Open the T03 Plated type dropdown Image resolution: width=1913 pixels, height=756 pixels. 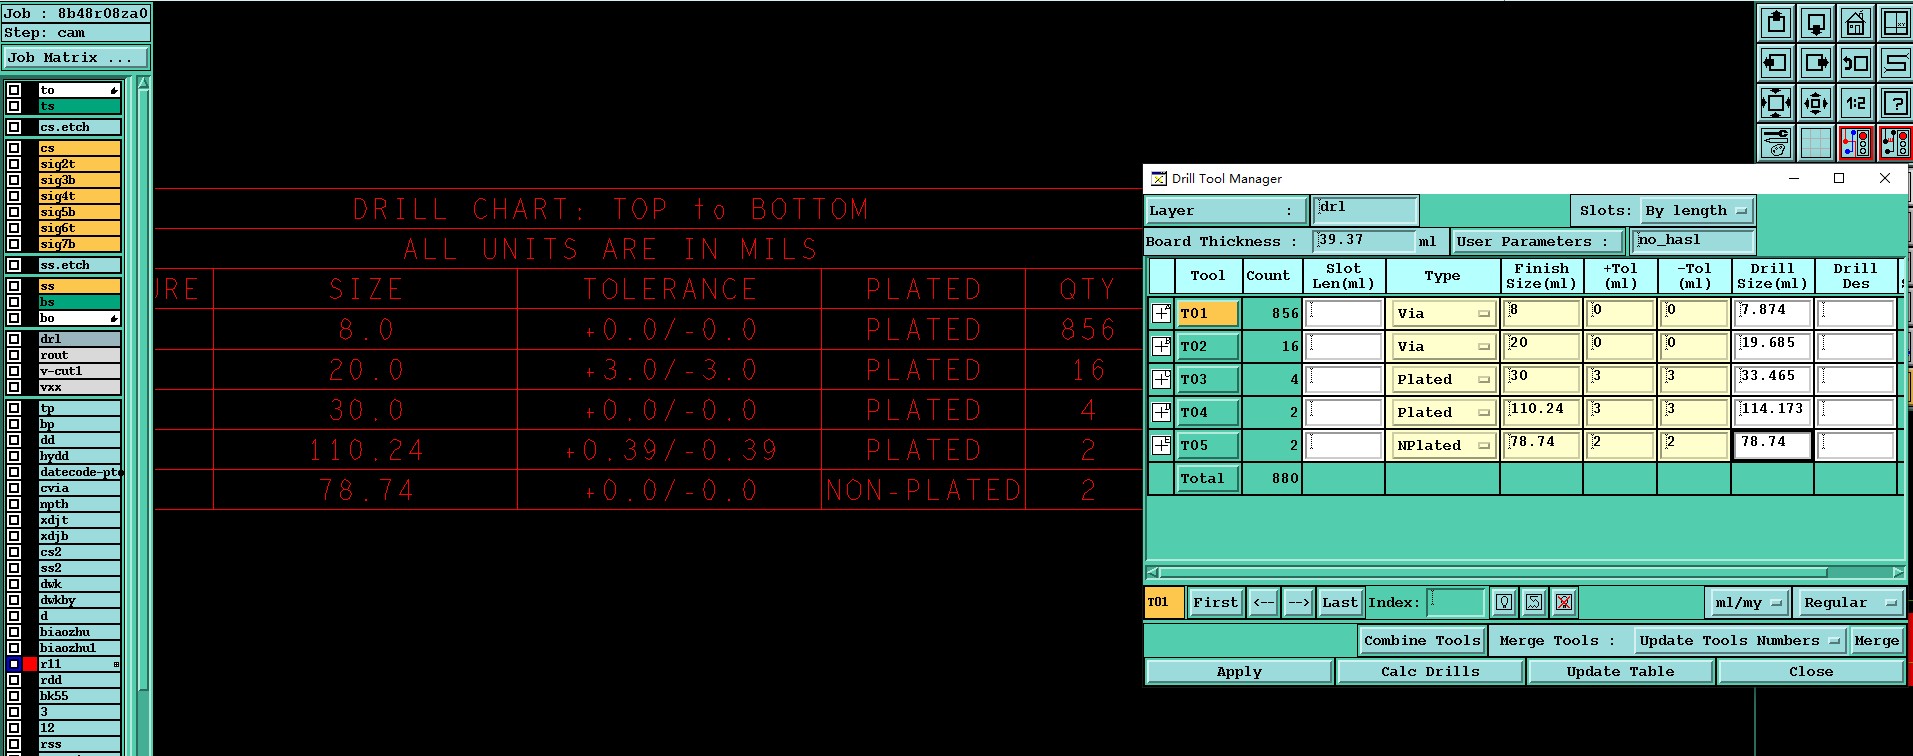tap(1443, 379)
